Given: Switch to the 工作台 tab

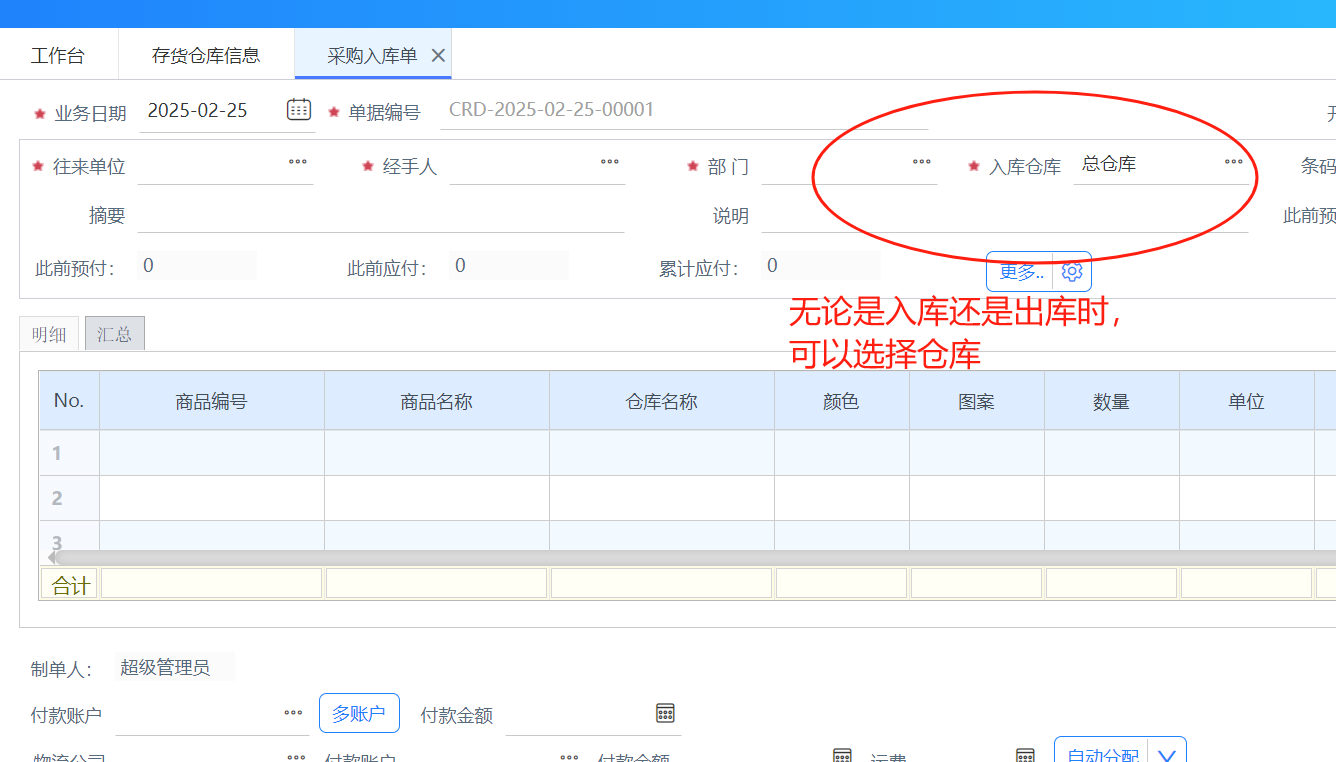Looking at the screenshot, I should tap(58, 56).
